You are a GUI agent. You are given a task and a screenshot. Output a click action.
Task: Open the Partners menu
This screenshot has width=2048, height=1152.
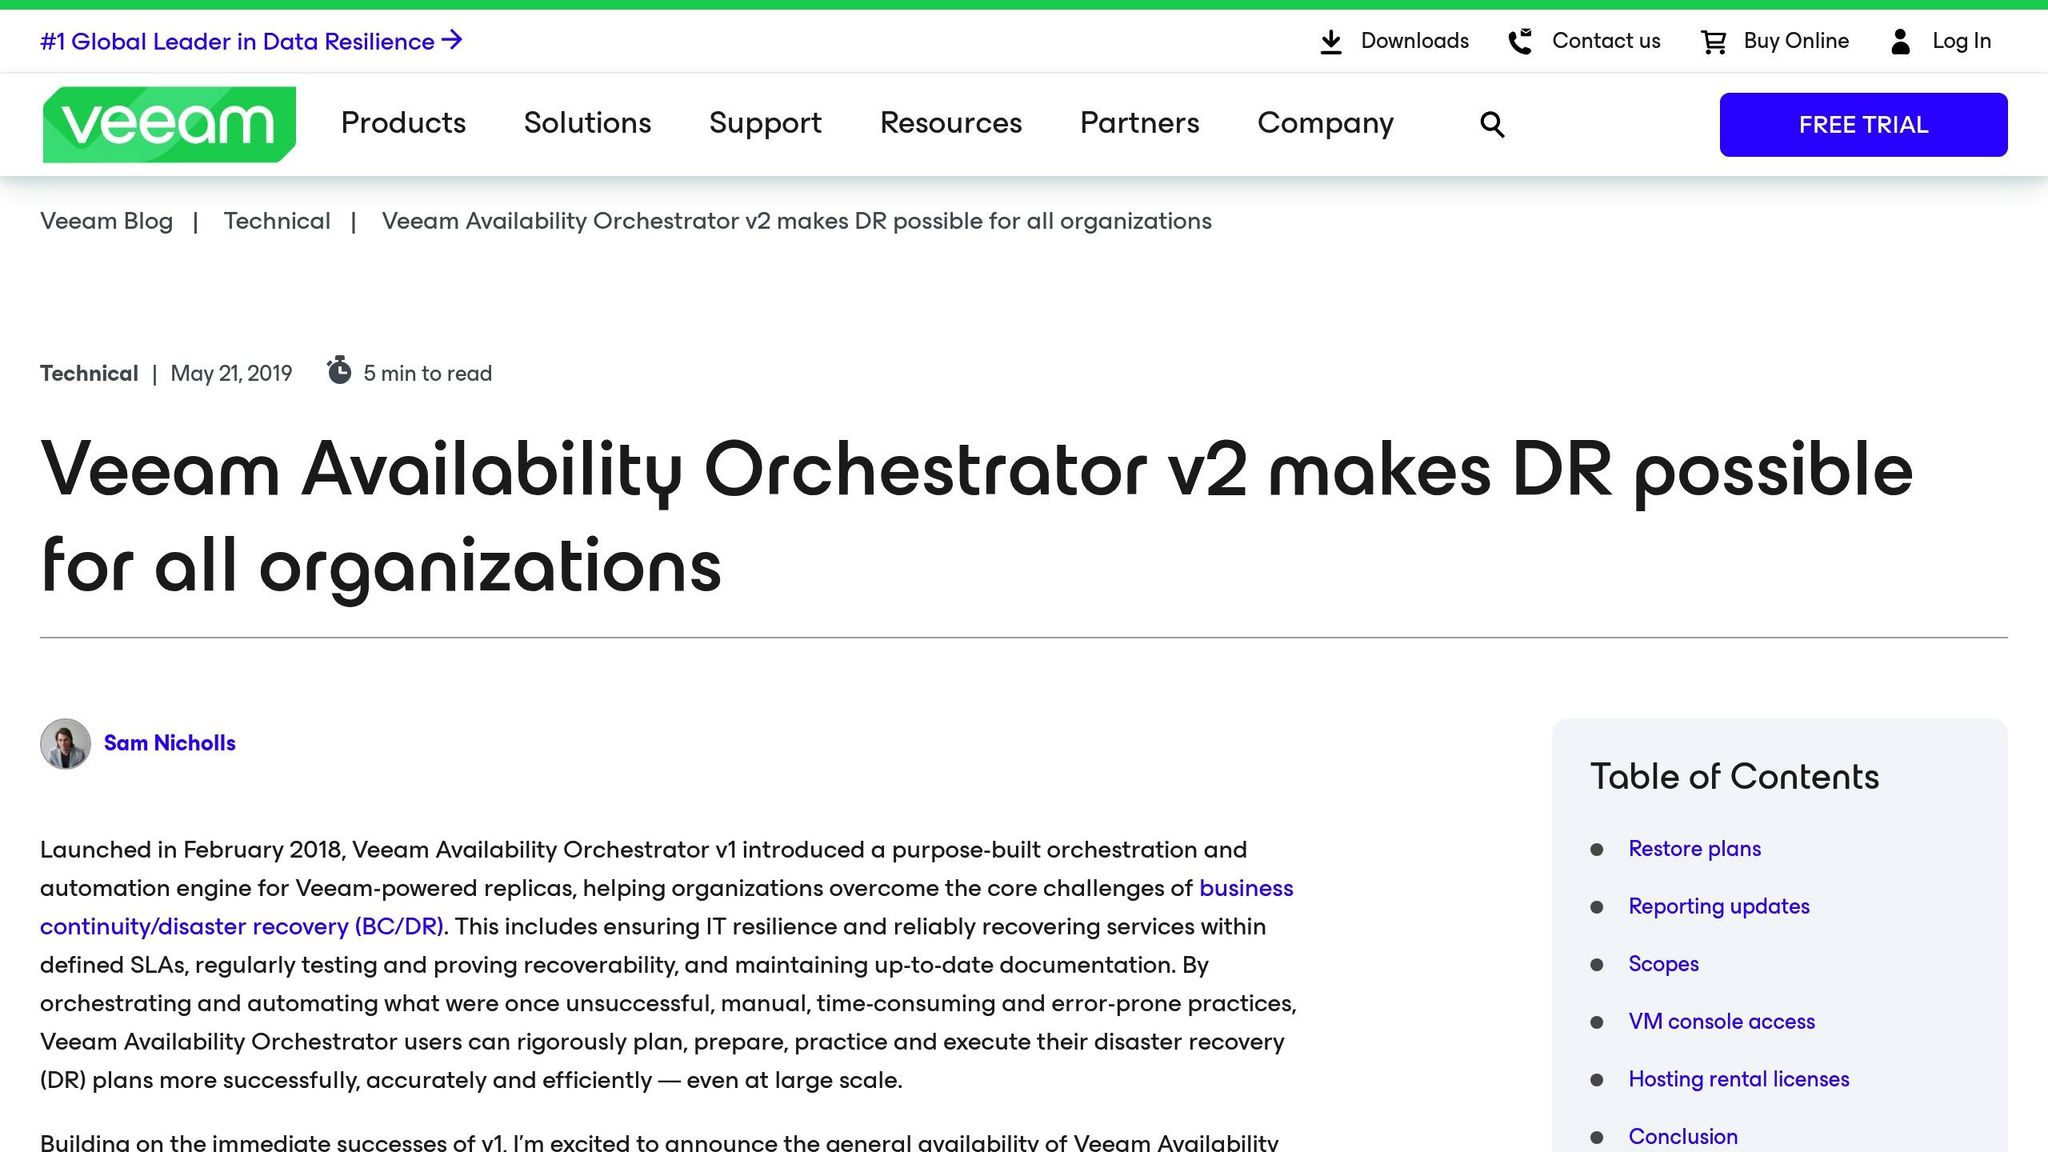[1139, 123]
